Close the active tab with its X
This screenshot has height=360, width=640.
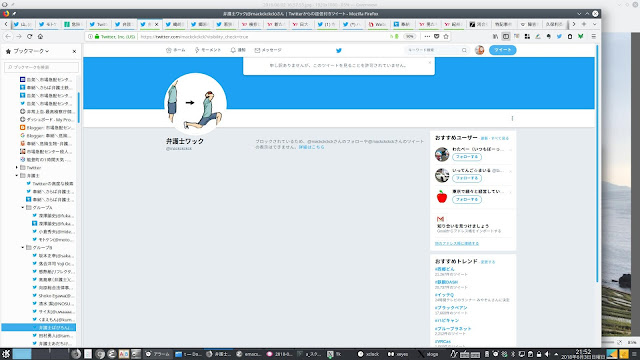tap(156, 24)
